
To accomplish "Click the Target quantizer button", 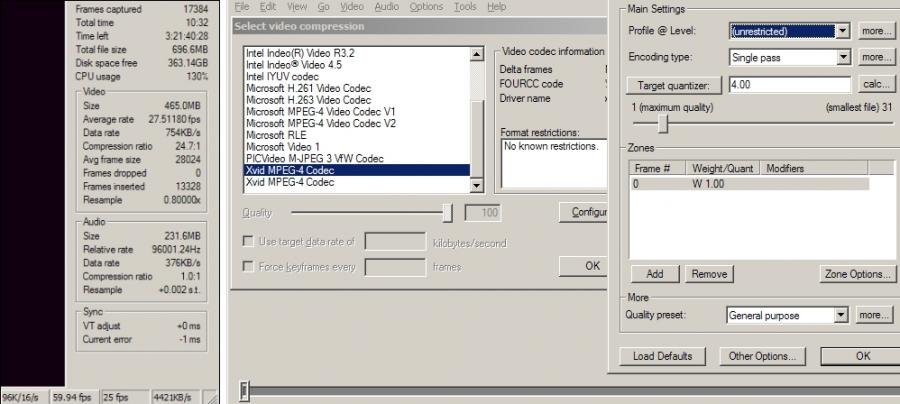I will tap(673, 85).
